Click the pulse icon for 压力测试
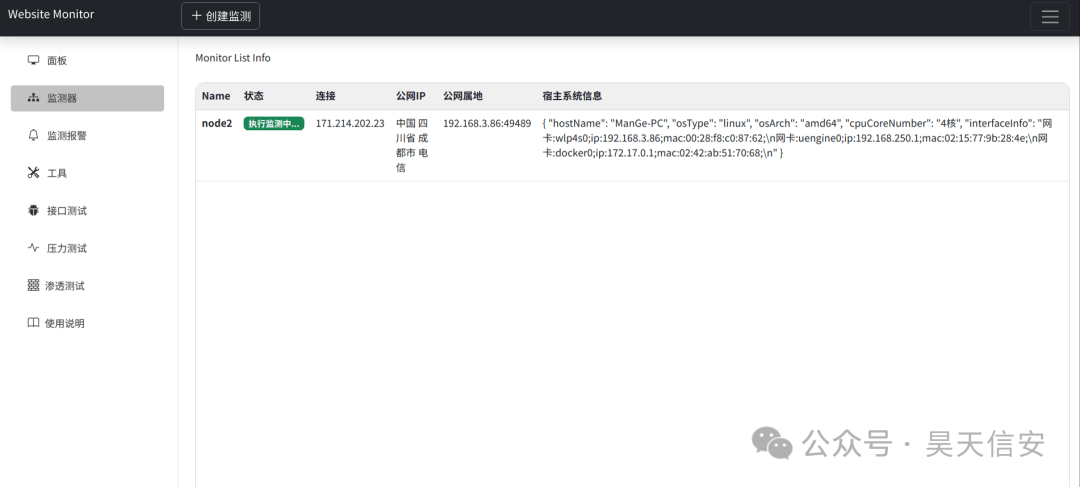This screenshot has width=1080, height=487. pyautogui.click(x=33, y=248)
